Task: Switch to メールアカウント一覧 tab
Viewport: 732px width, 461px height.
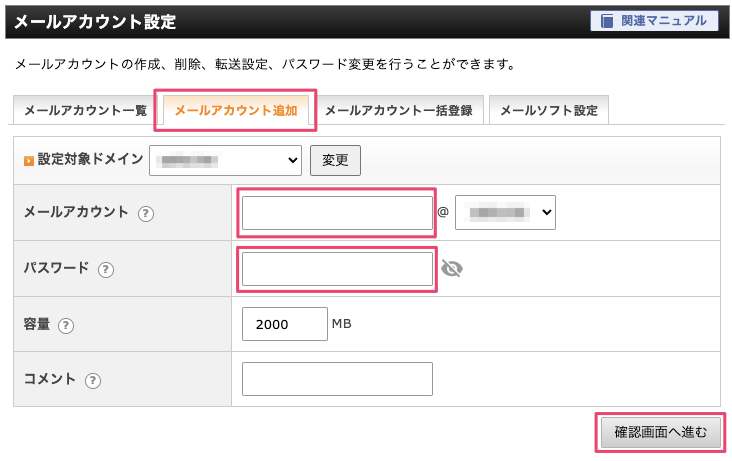Action: (85, 110)
